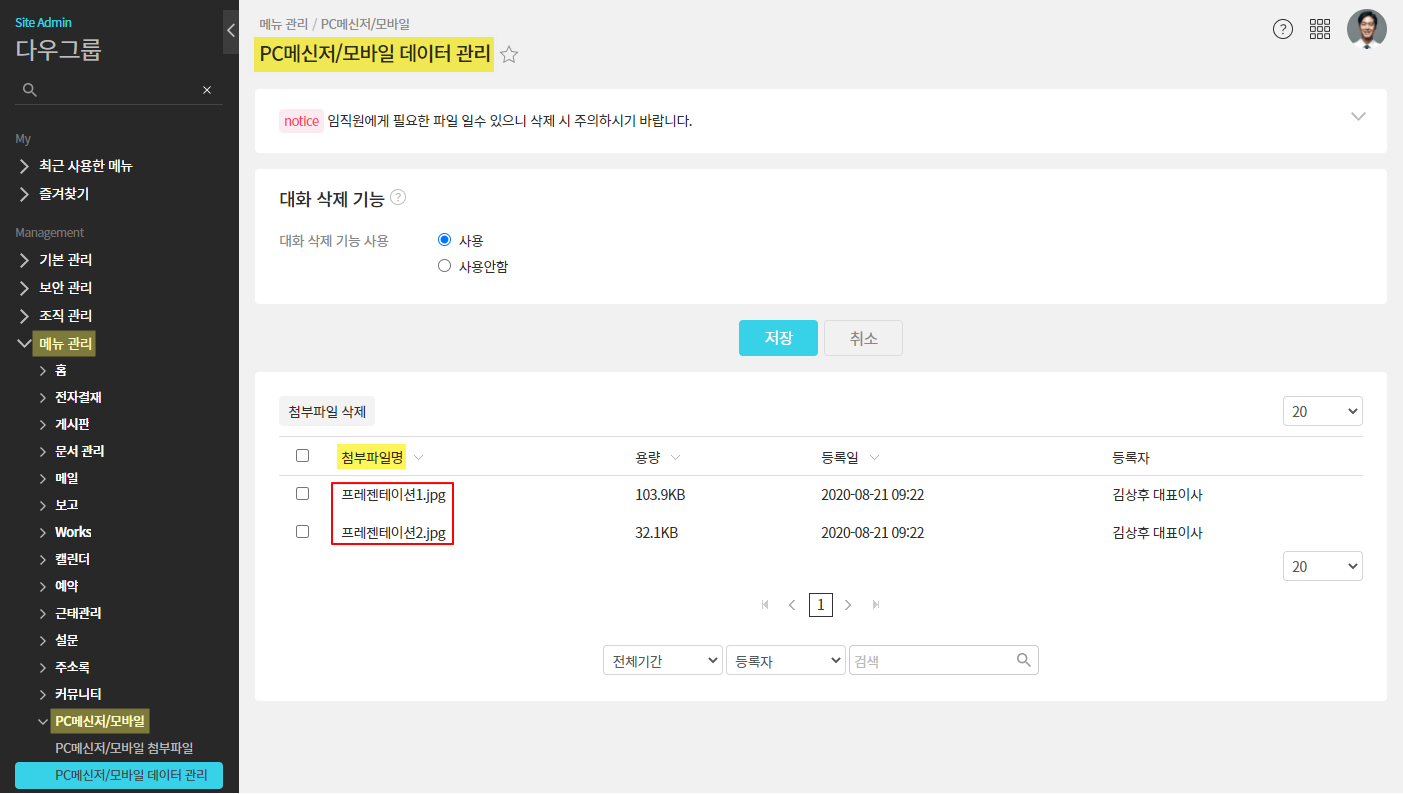Open the apps grid icon
Image resolution: width=1403 pixels, height=794 pixels.
[1320, 29]
